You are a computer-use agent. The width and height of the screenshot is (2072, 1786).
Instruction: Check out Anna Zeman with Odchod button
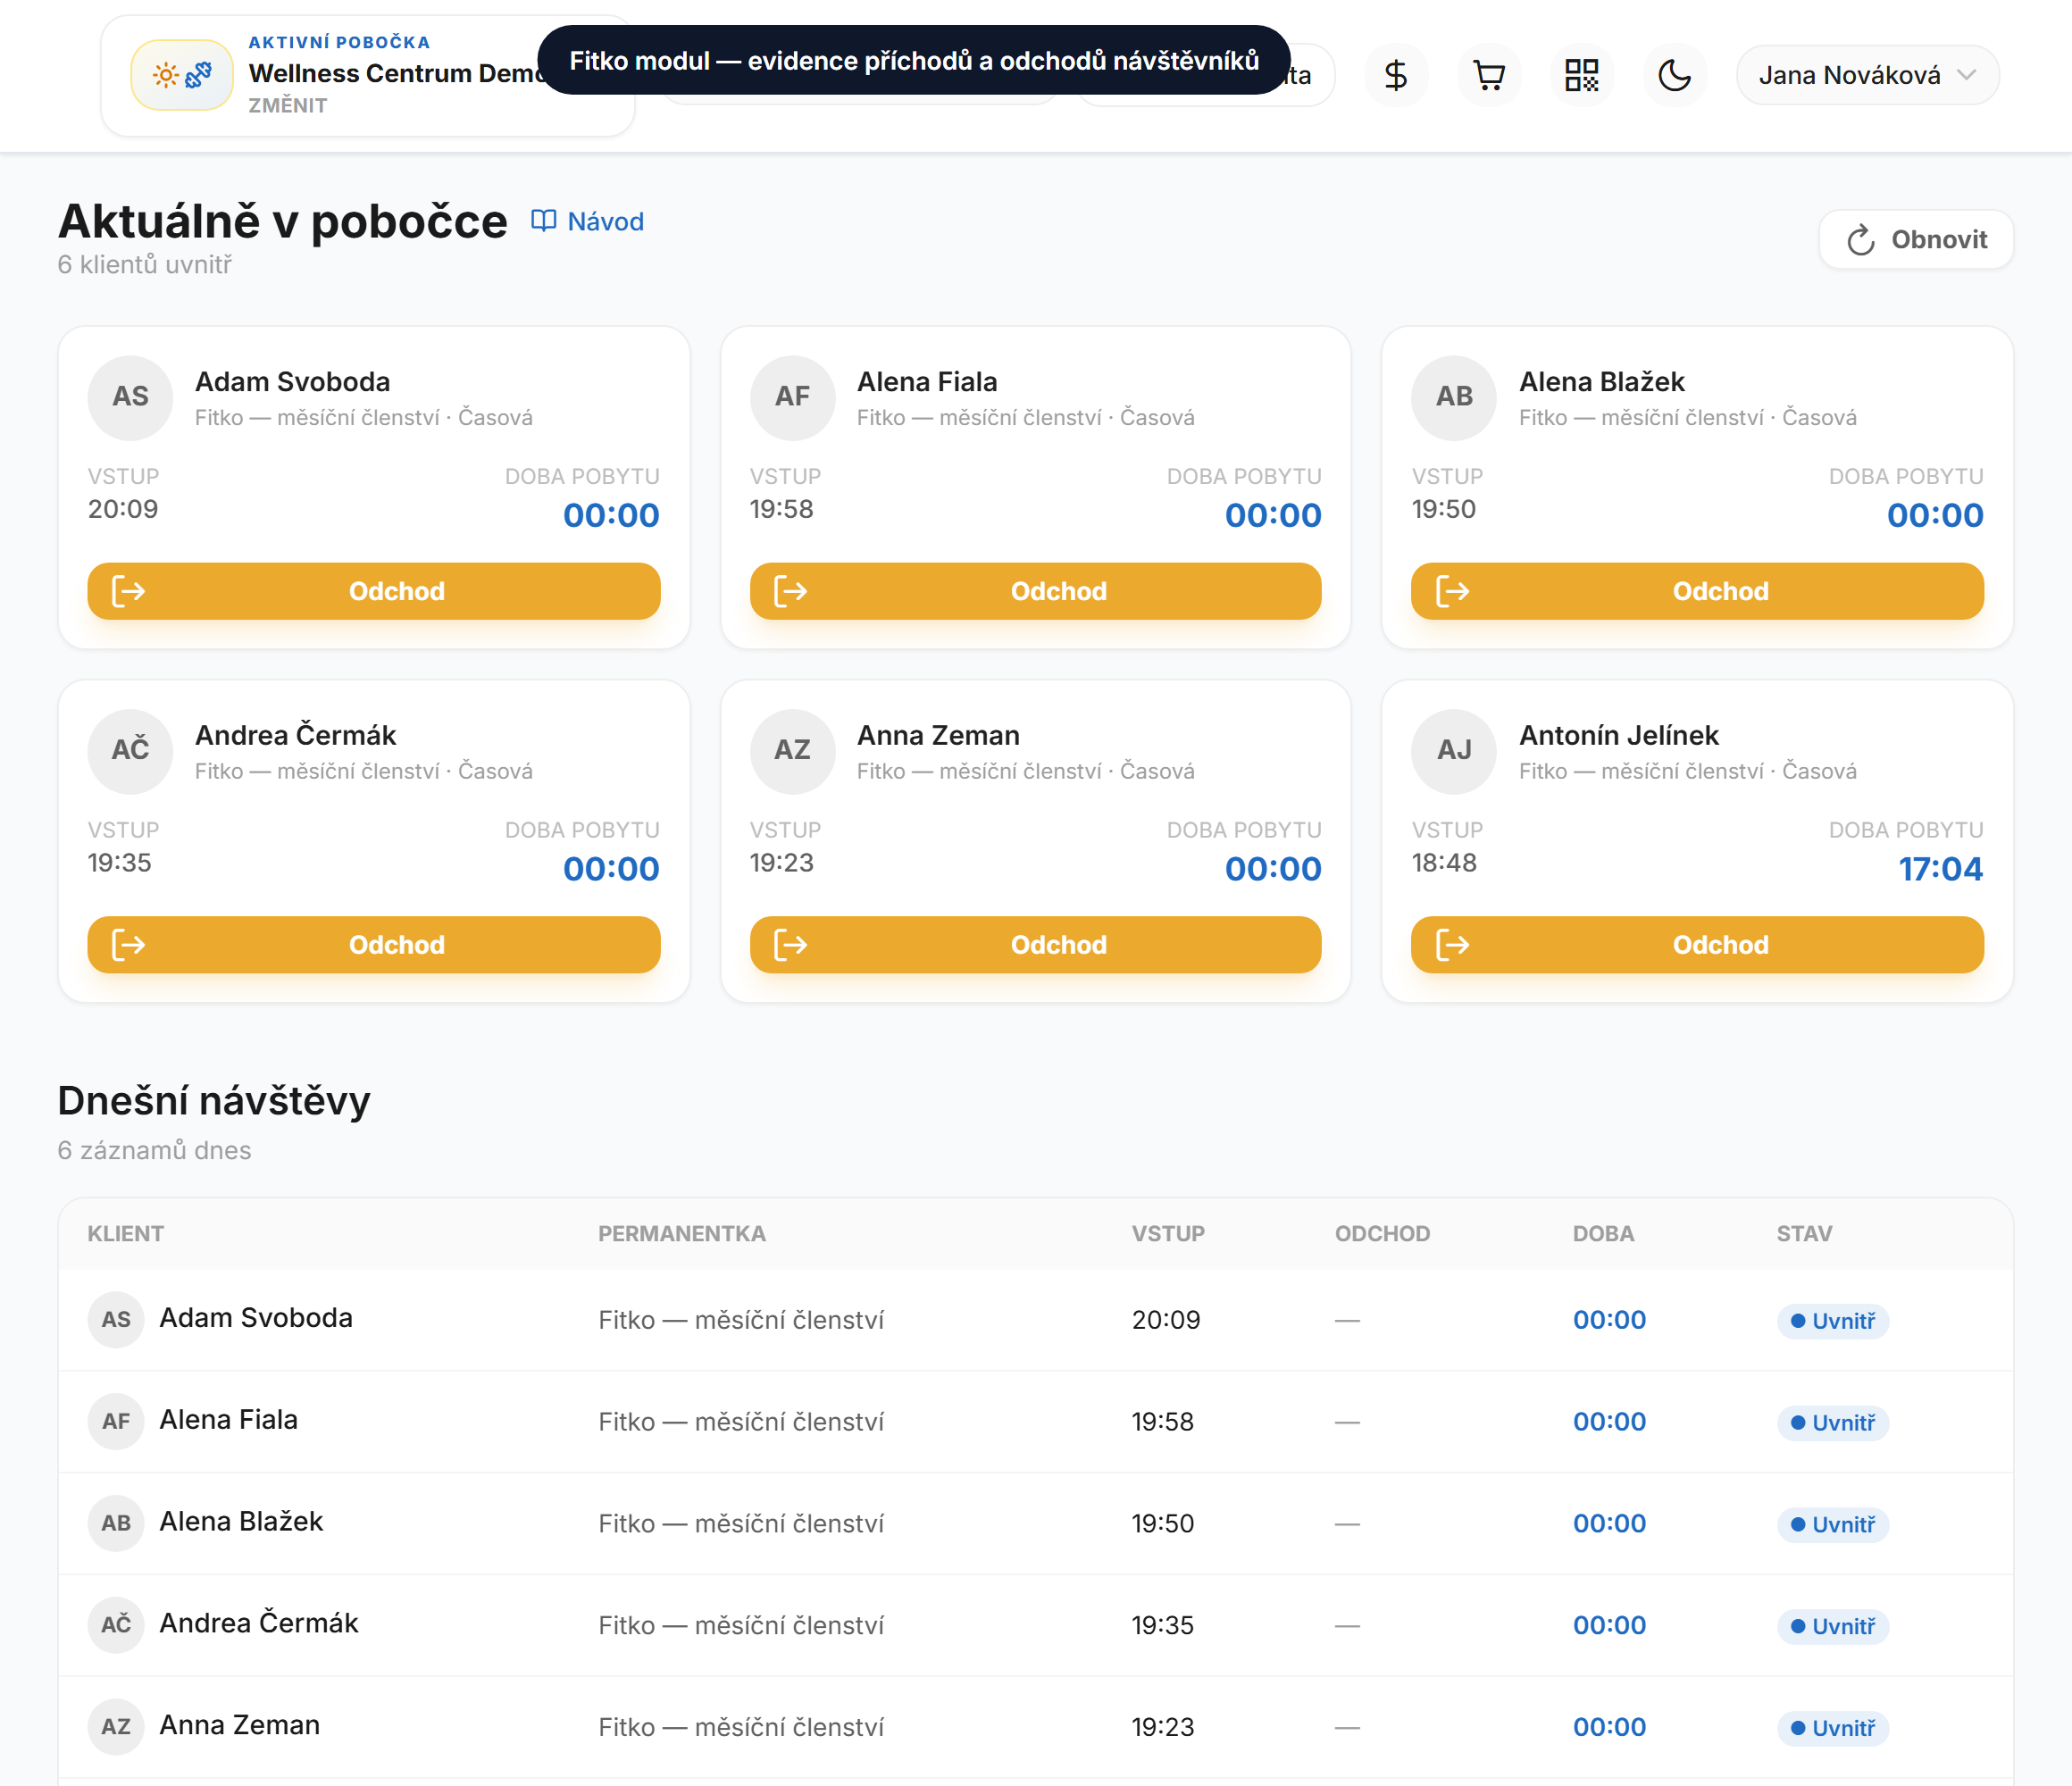tap(1035, 945)
